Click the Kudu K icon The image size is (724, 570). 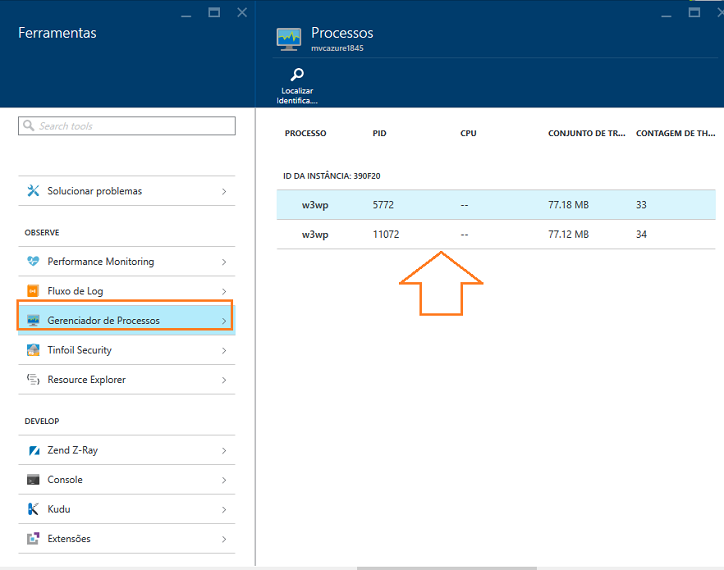pyautogui.click(x=33, y=509)
